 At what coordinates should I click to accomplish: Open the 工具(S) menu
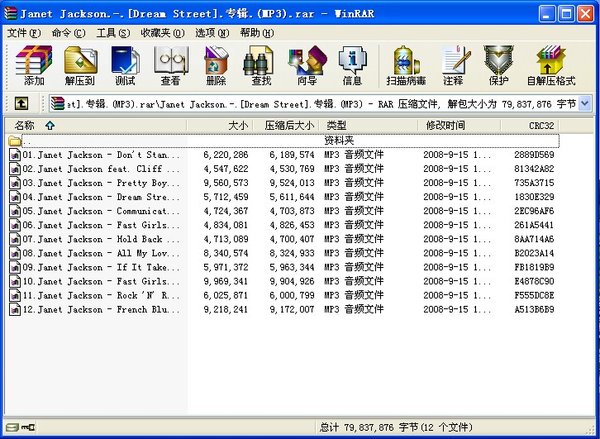tap(113, 33)
